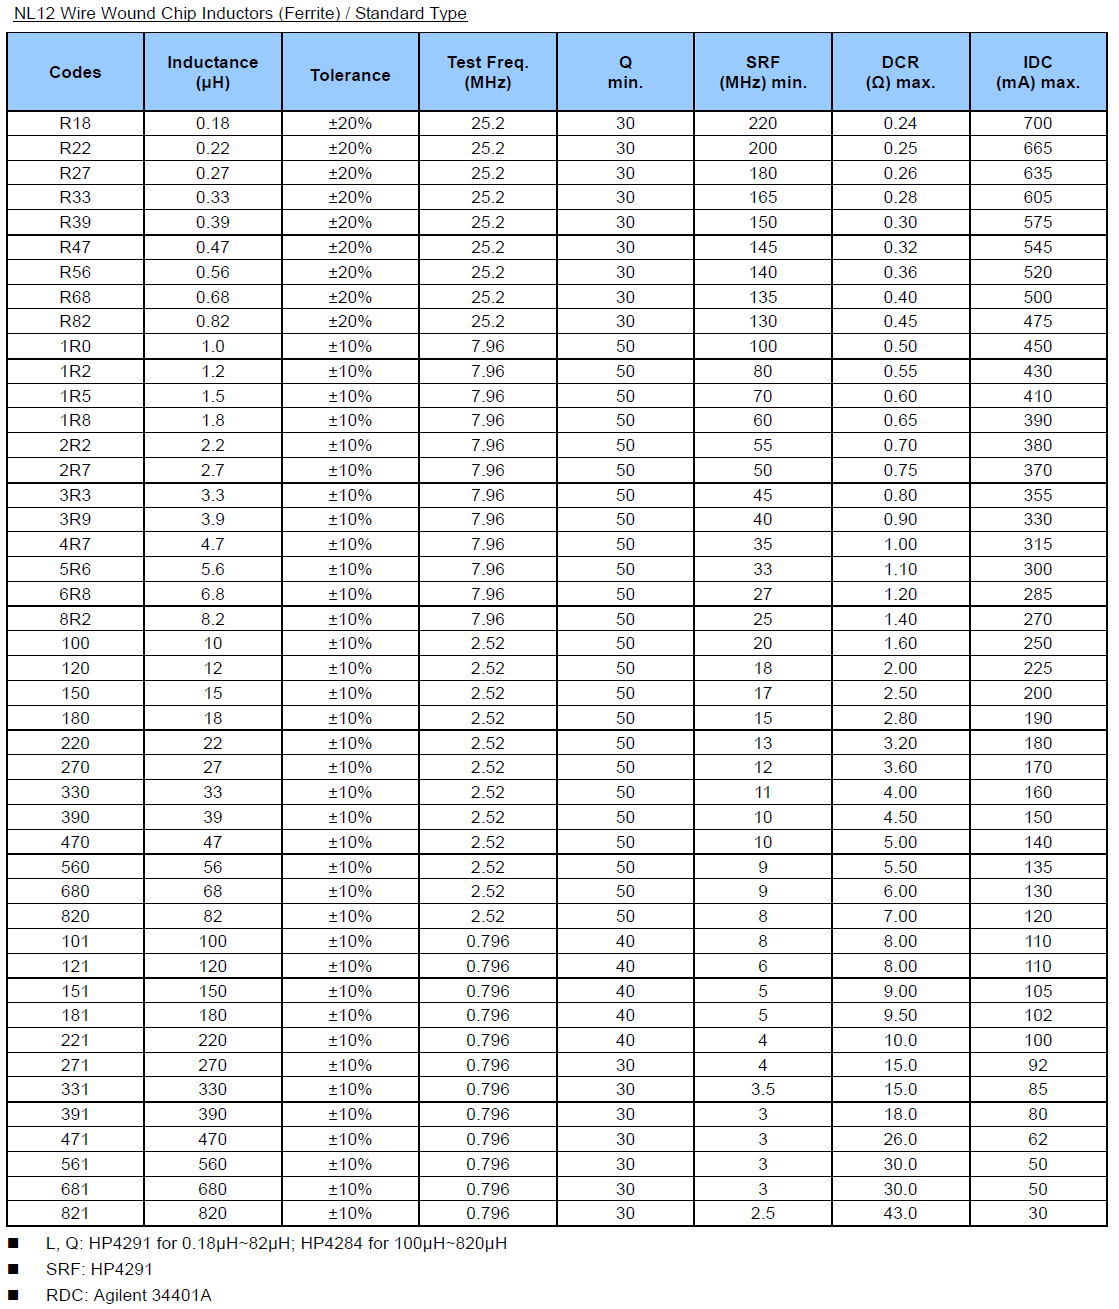Select IDC value '355' in row 3R3
1119x1309 pixels.
tap(1038, 495)
